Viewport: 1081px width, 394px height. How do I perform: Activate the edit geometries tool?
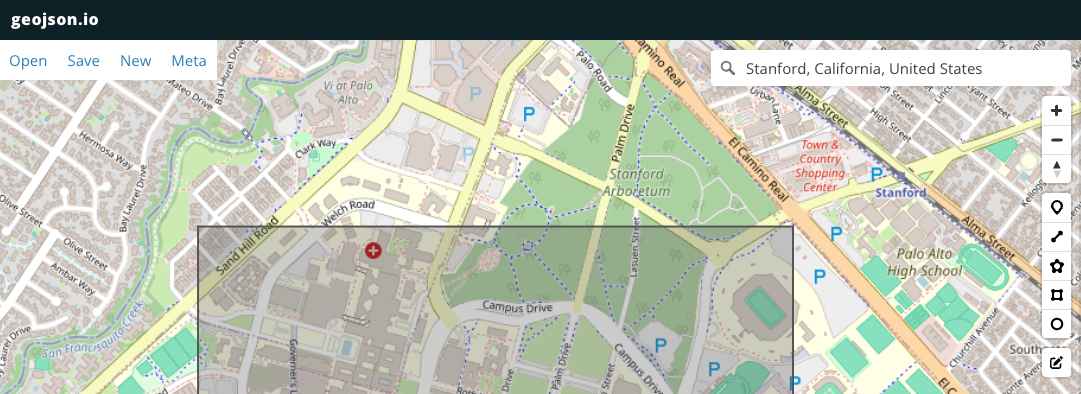pyautogui.click(x=1055, y=362)
